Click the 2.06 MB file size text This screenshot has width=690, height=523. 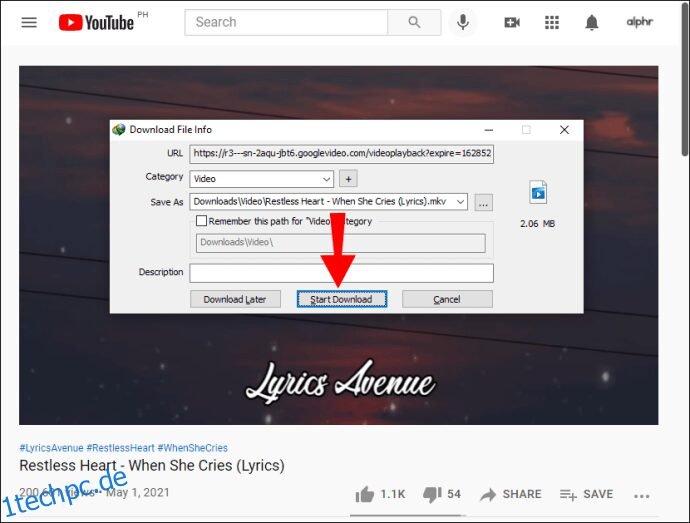(x=537, y=224)
